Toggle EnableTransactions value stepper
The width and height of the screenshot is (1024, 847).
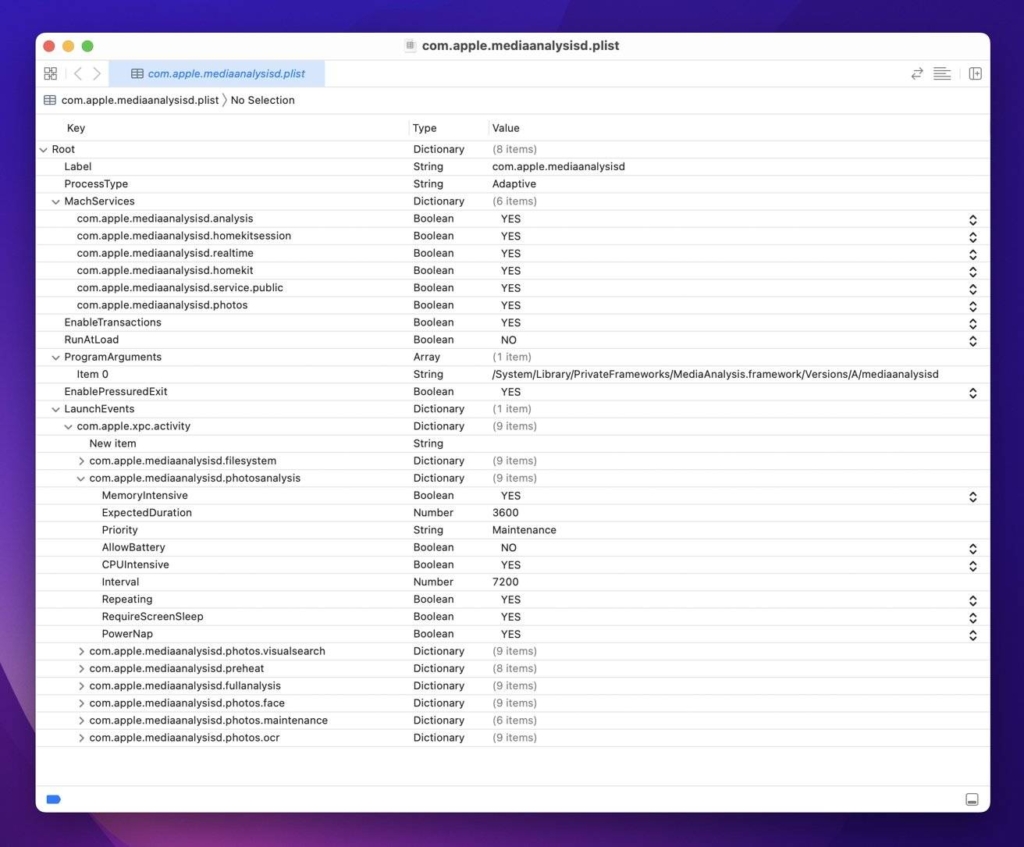click(x=971, y=323)
